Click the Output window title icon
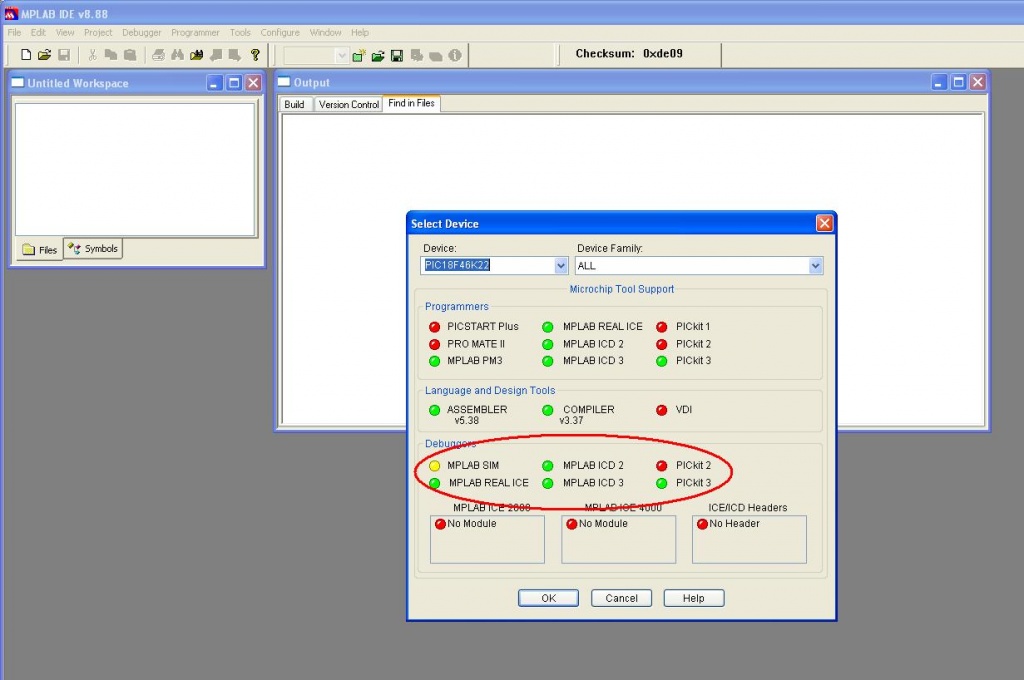Image resolution: width=1024 pixels, height=680 pixels. (284, 82)
